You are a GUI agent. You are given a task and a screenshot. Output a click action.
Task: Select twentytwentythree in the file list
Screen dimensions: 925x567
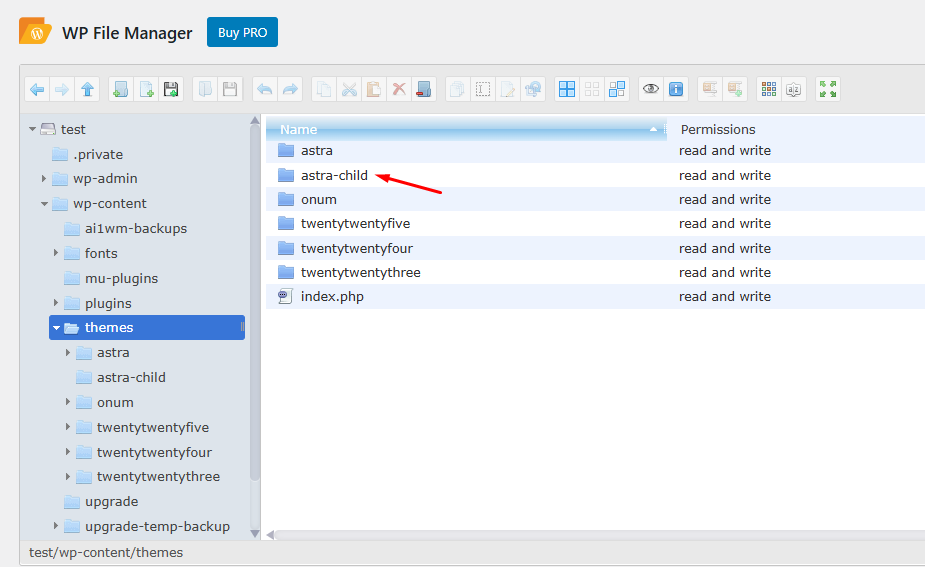tap(595, 273)
